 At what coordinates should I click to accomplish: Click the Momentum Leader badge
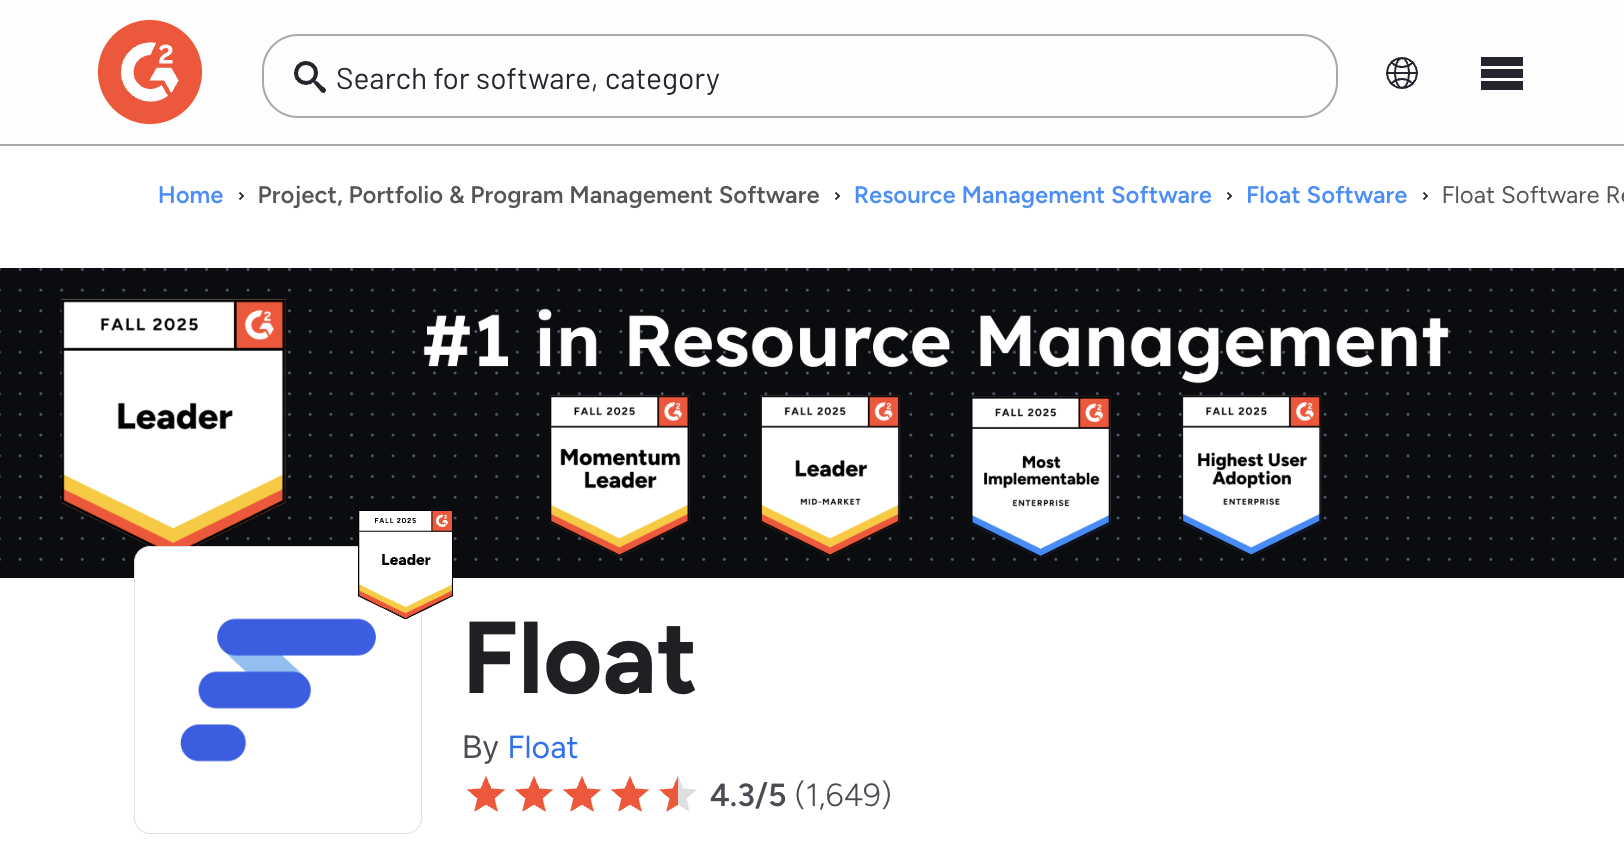620,474
